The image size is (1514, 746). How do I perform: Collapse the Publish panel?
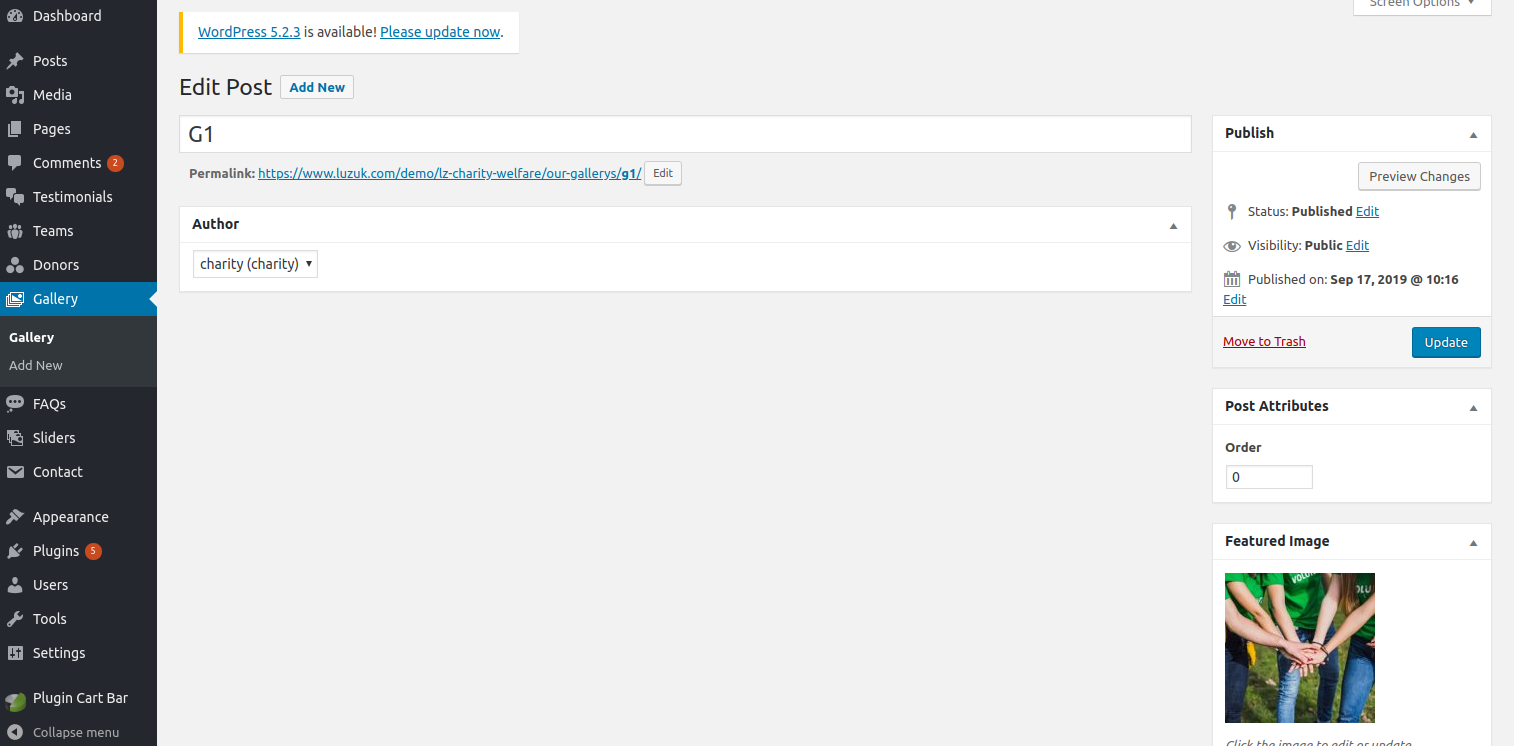(x=1473, y=134)
